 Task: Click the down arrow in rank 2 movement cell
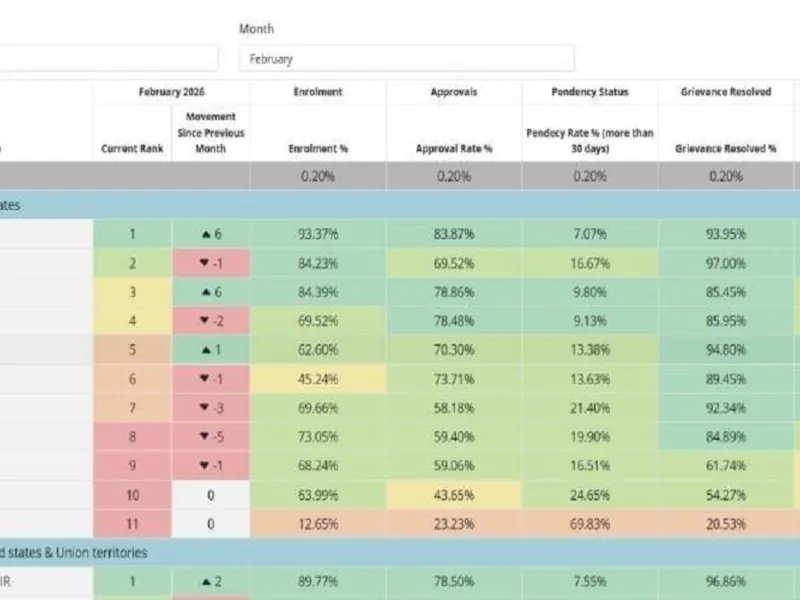(x=205, y=263)
